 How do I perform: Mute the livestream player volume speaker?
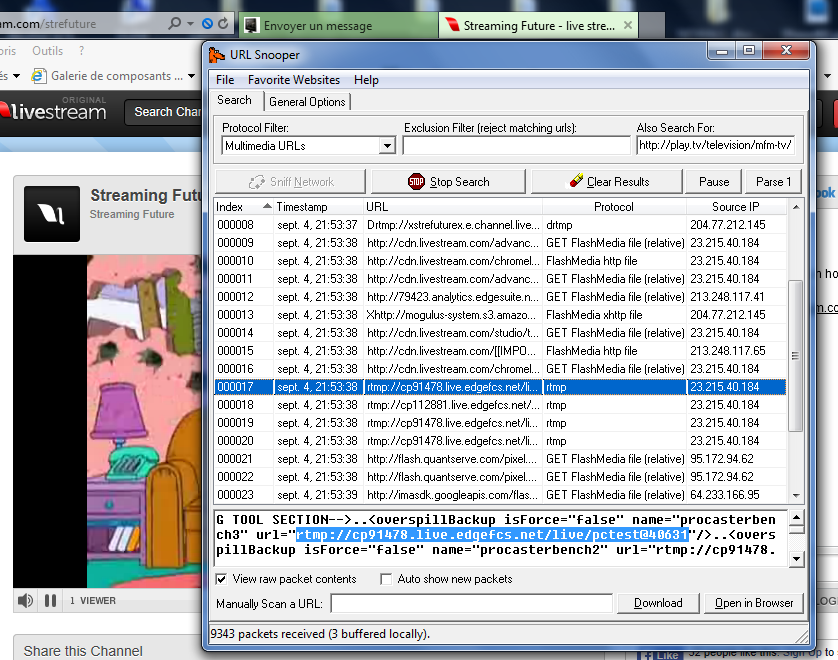(25, 601)
